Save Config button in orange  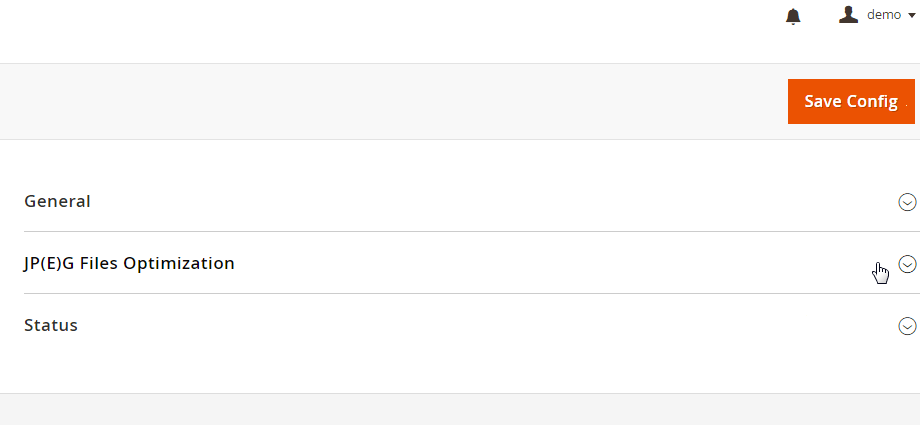coord(851,102)
